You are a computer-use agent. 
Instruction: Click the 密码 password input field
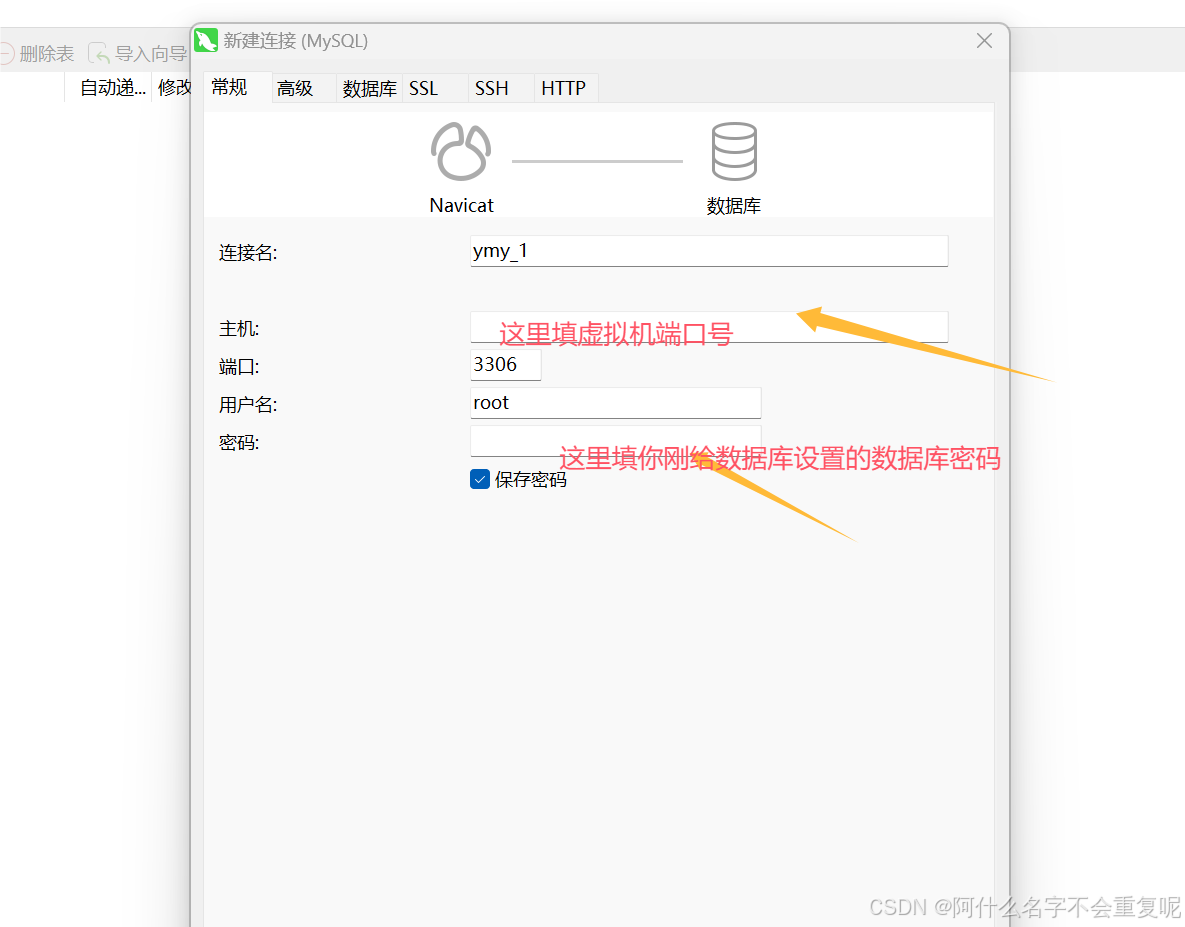(x=615, y=441)
